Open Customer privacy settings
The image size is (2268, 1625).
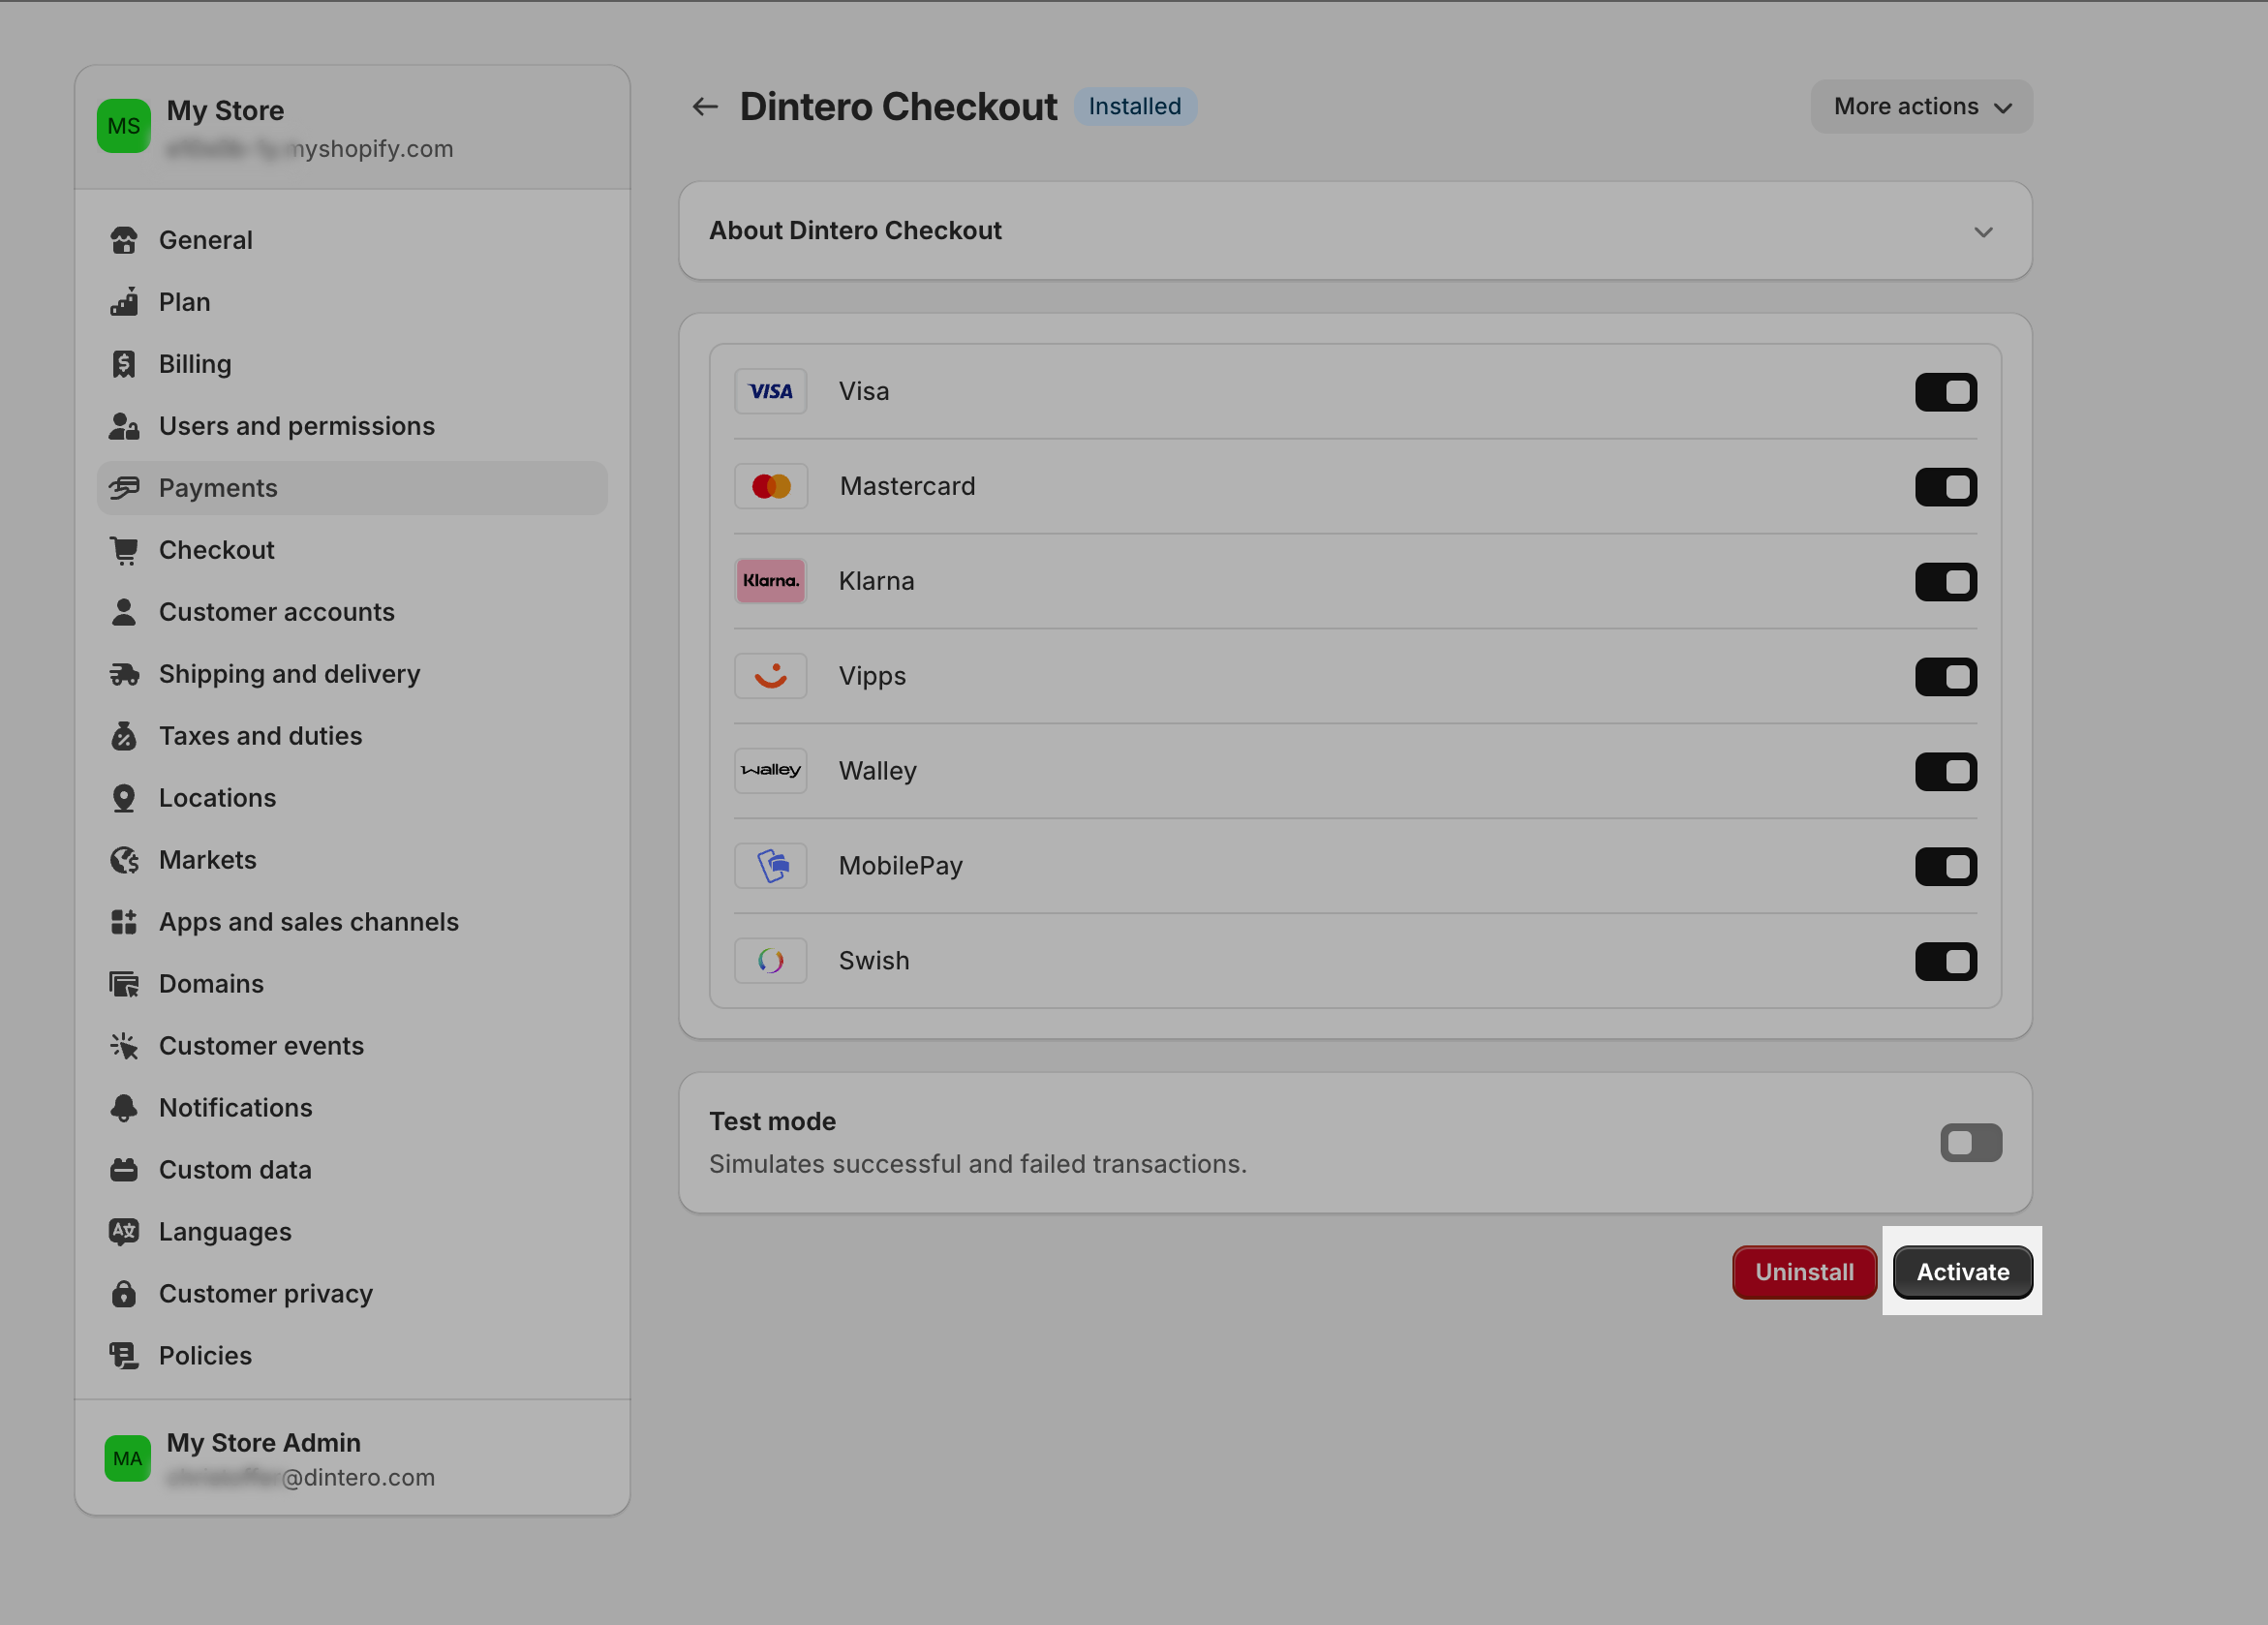click(x=352, y=1294)
